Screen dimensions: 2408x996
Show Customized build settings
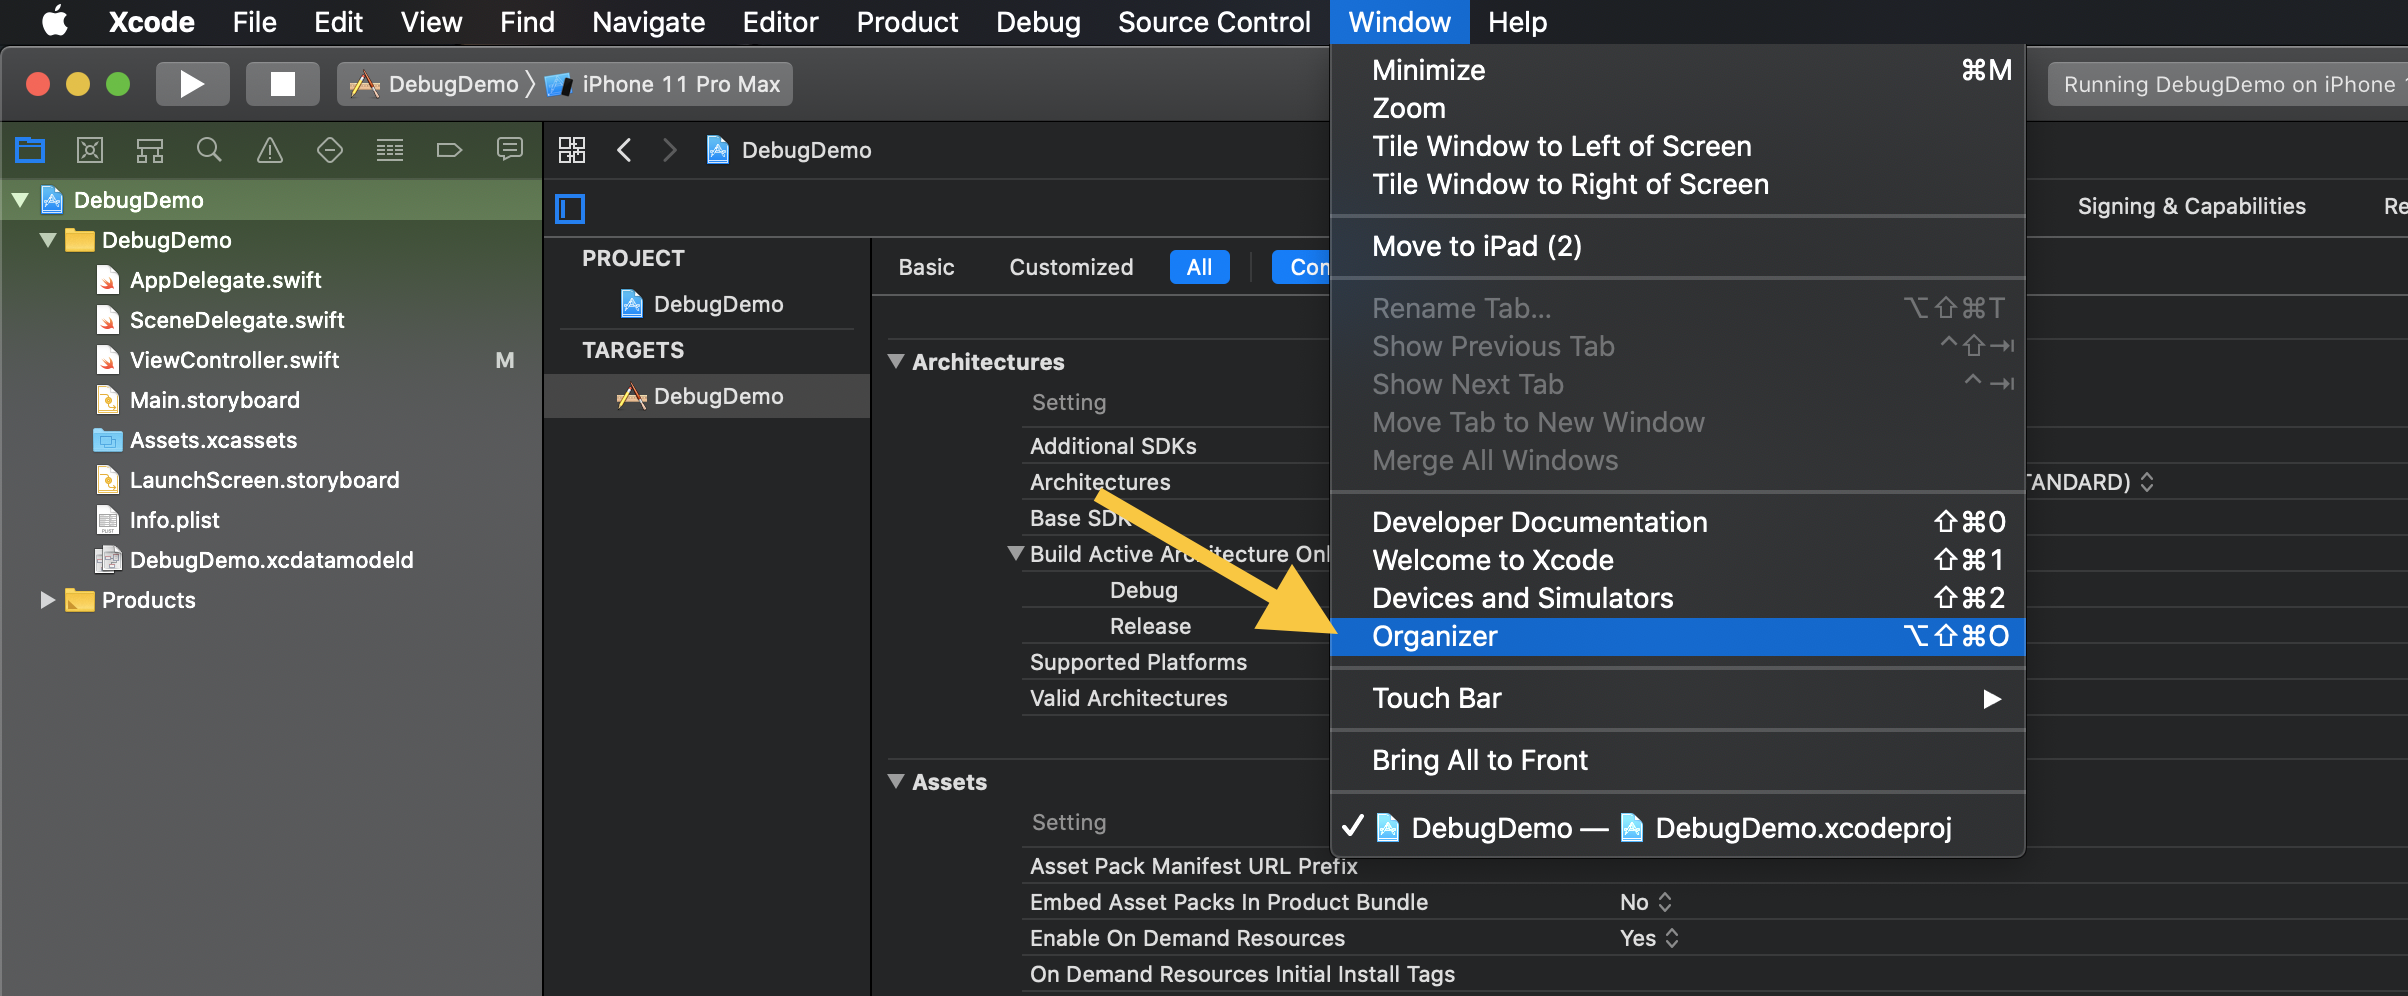(x=1071, y=267)
